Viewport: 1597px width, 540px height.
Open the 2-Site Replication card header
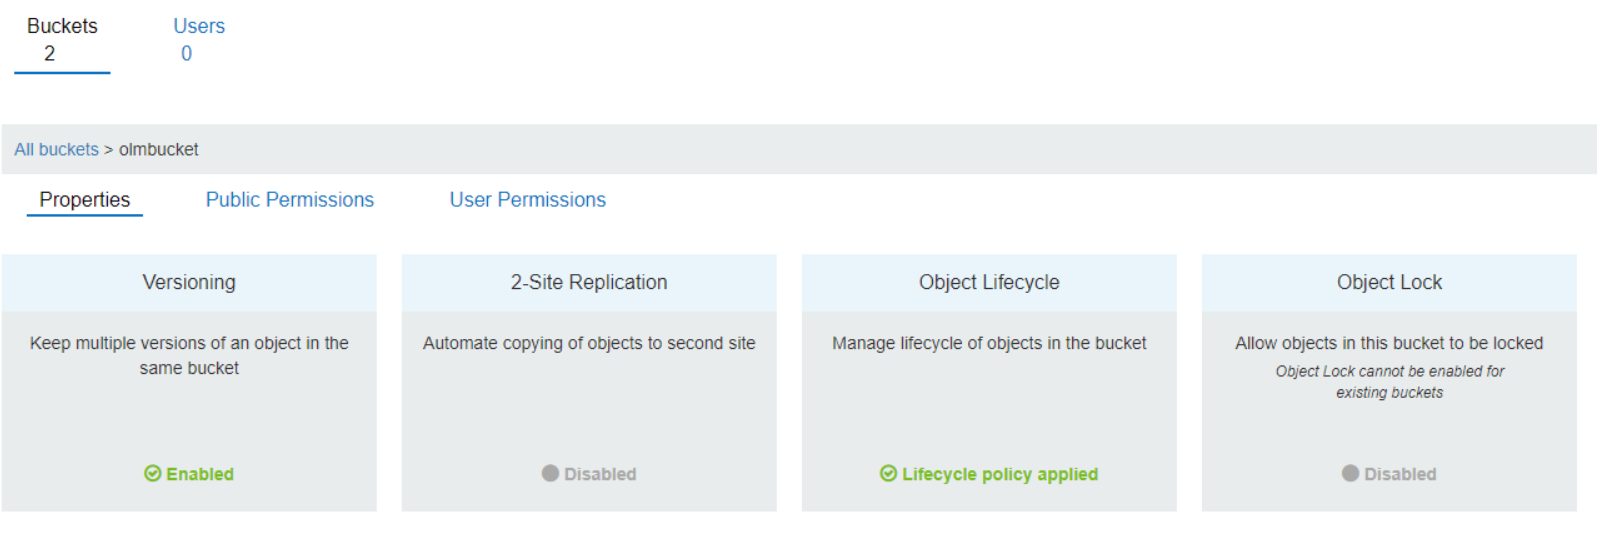589,282
